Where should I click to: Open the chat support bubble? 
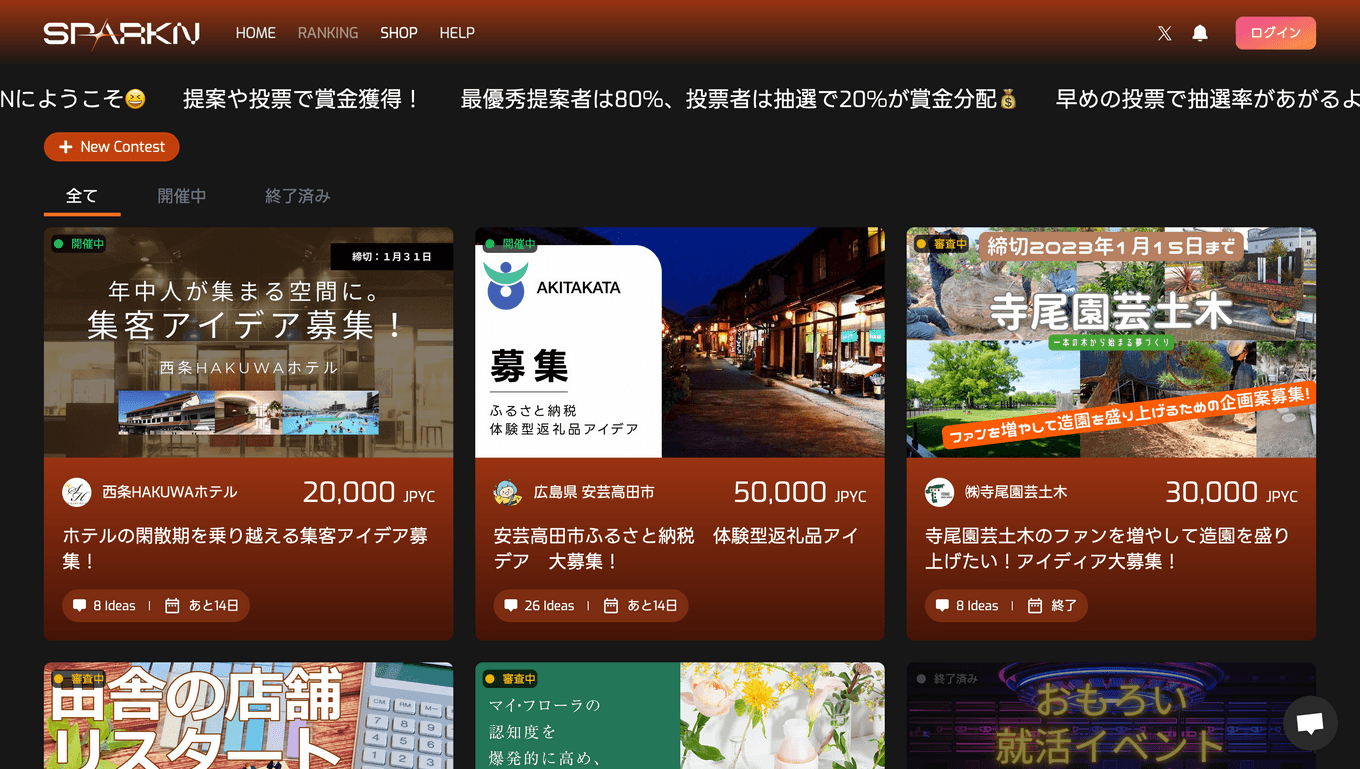pos(1309,723)
